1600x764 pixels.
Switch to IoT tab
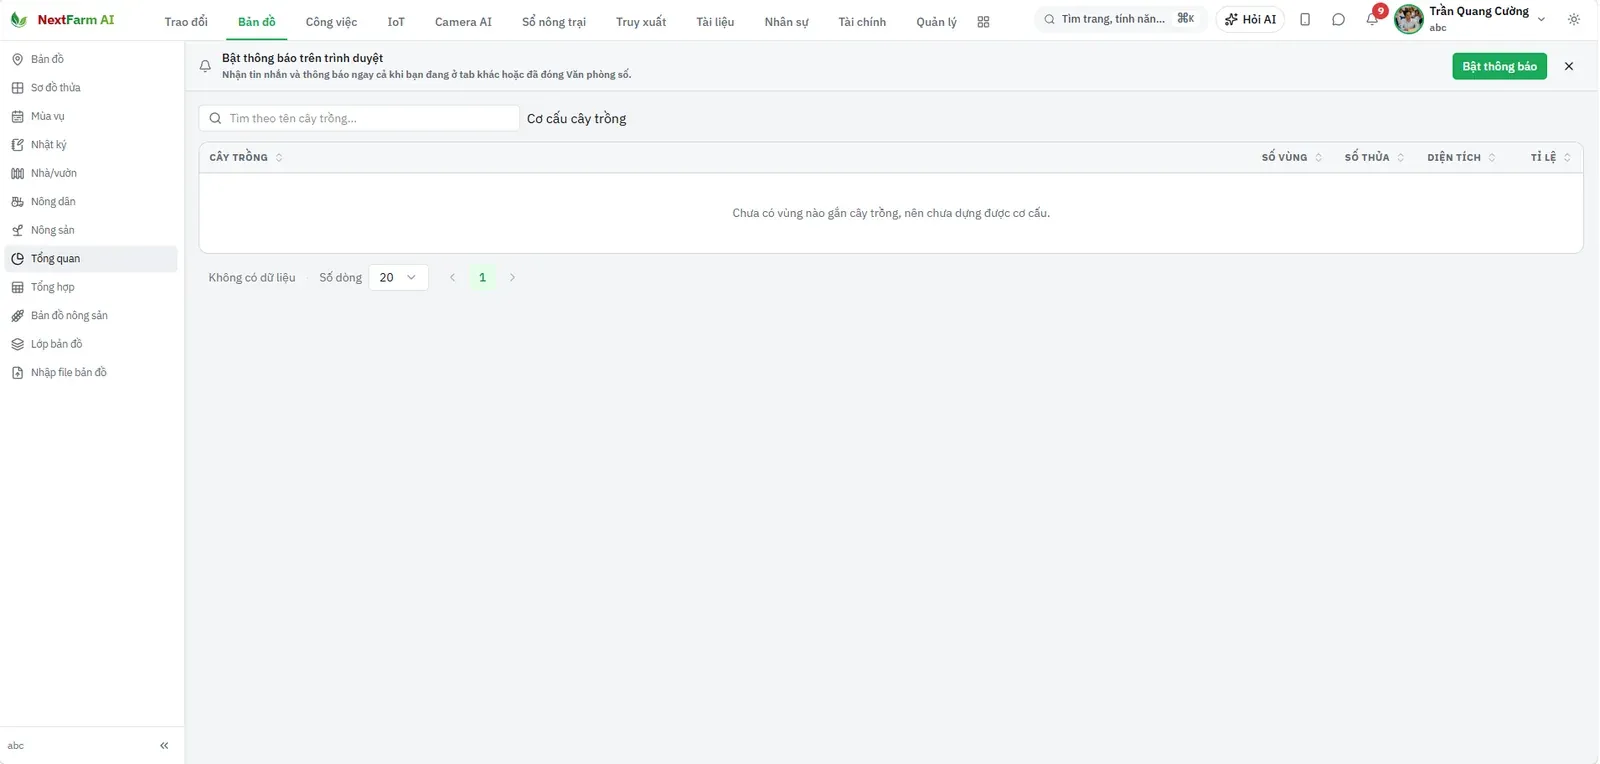(396, 22)
